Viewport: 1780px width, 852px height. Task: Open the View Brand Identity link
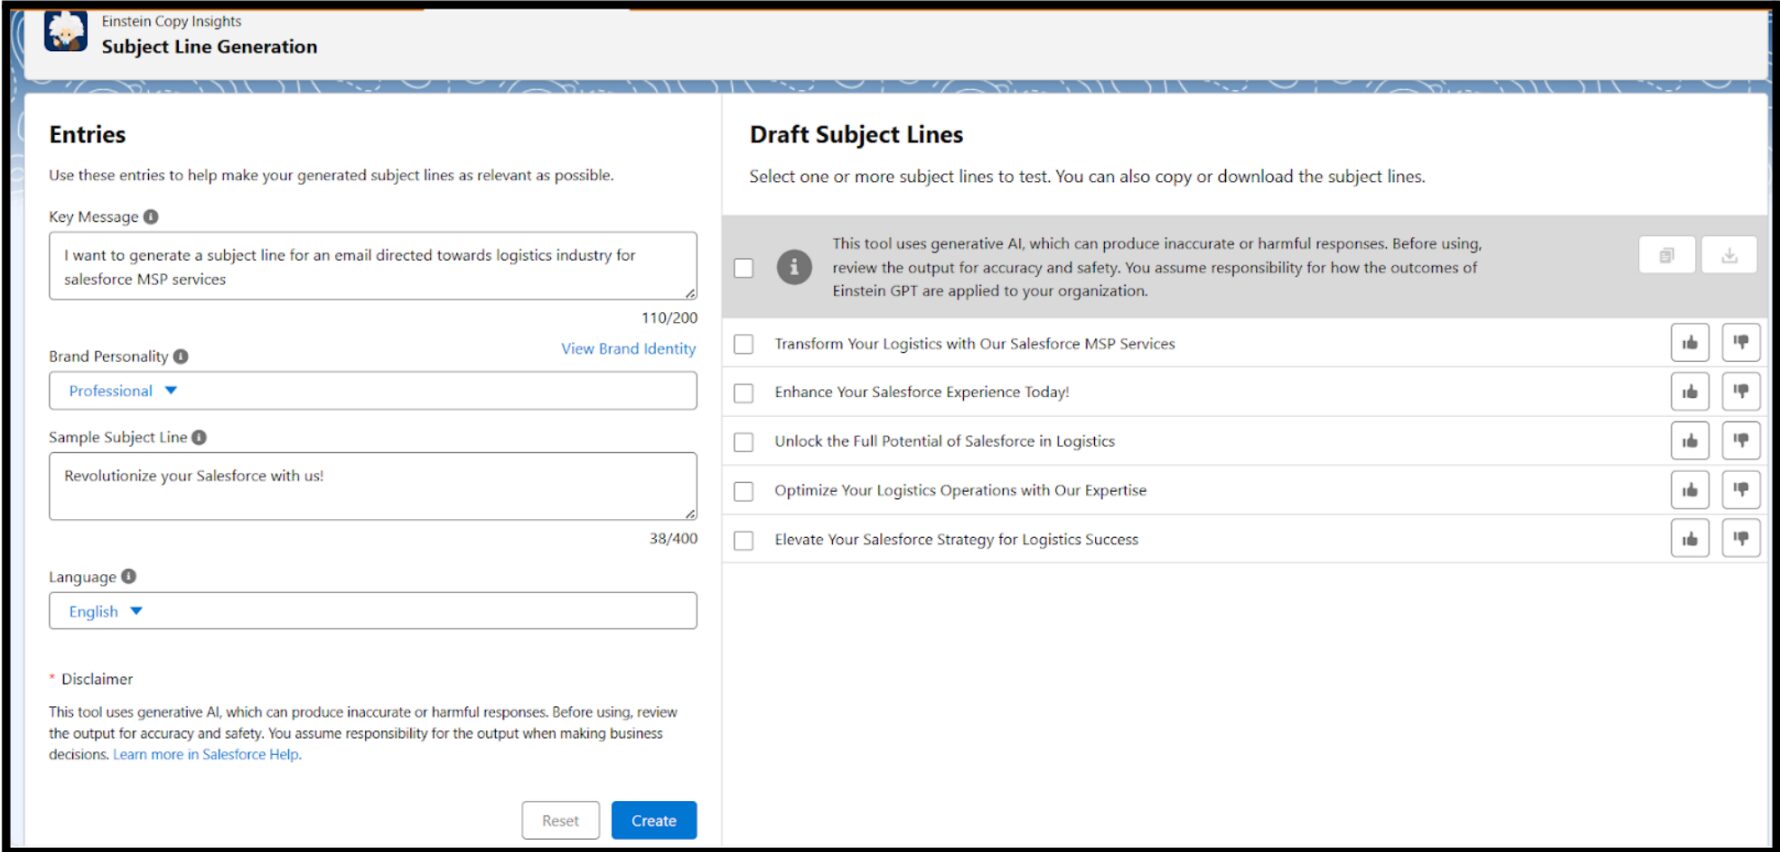(x=628, y=348)
